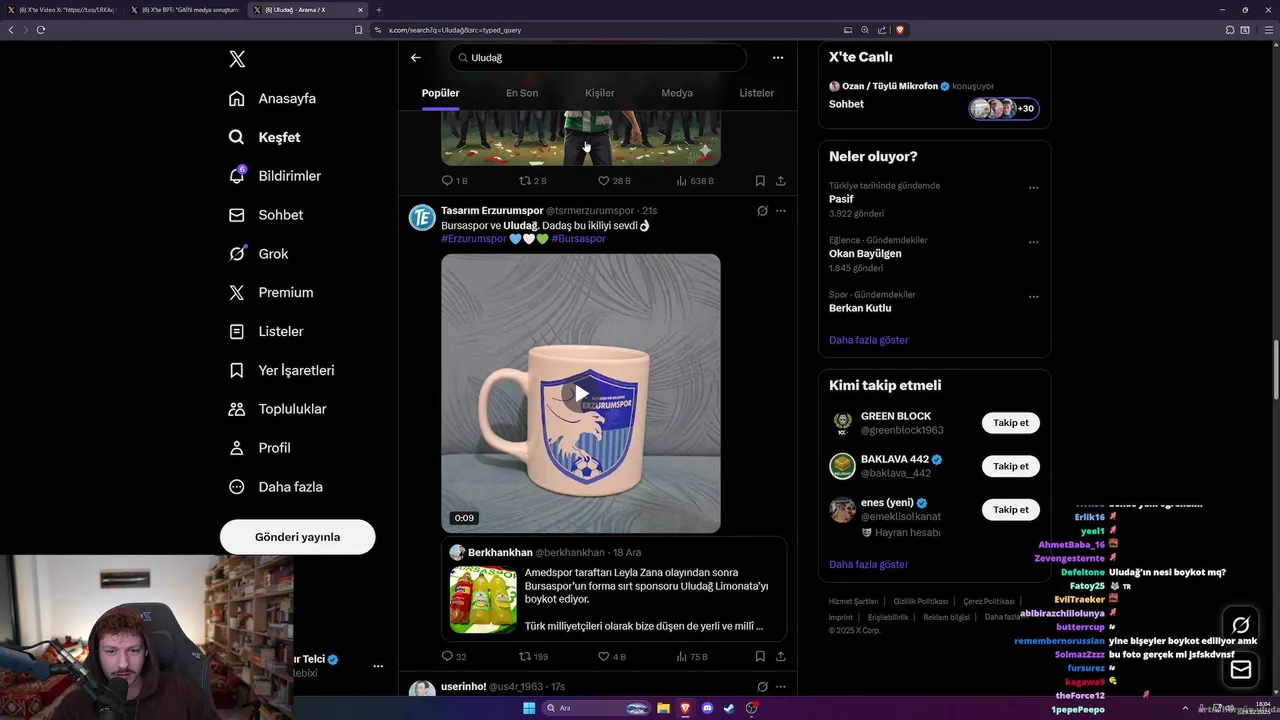The width and height of the screenshot is (1280, 720).
Task: Follow enes (yeni) with Takip et
Action: tap(1010, 509)
